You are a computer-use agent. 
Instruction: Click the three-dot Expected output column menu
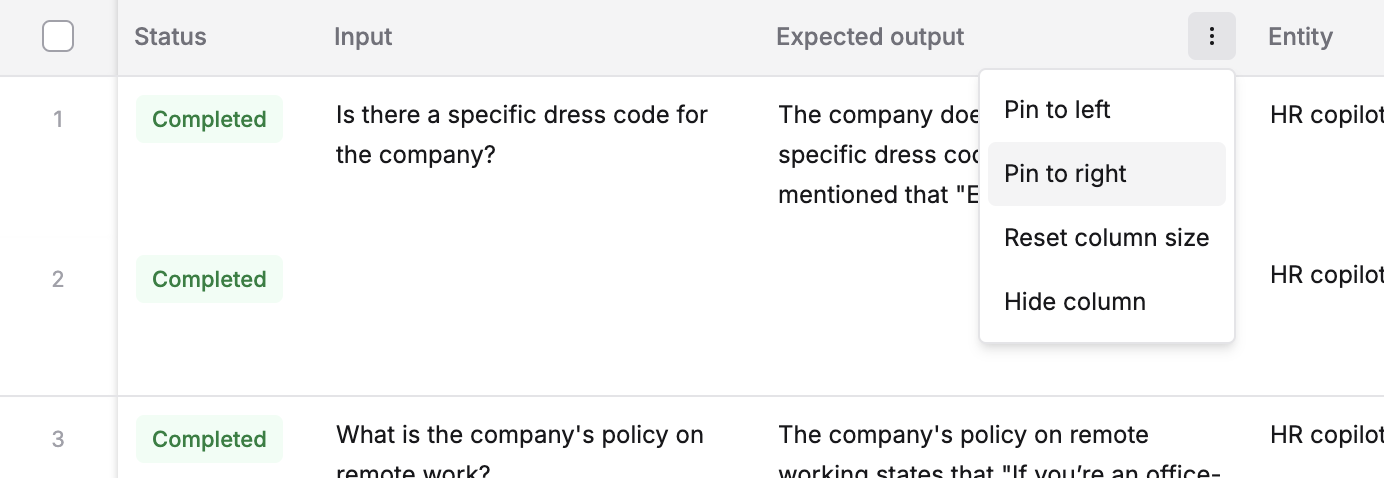[1212, 37]
